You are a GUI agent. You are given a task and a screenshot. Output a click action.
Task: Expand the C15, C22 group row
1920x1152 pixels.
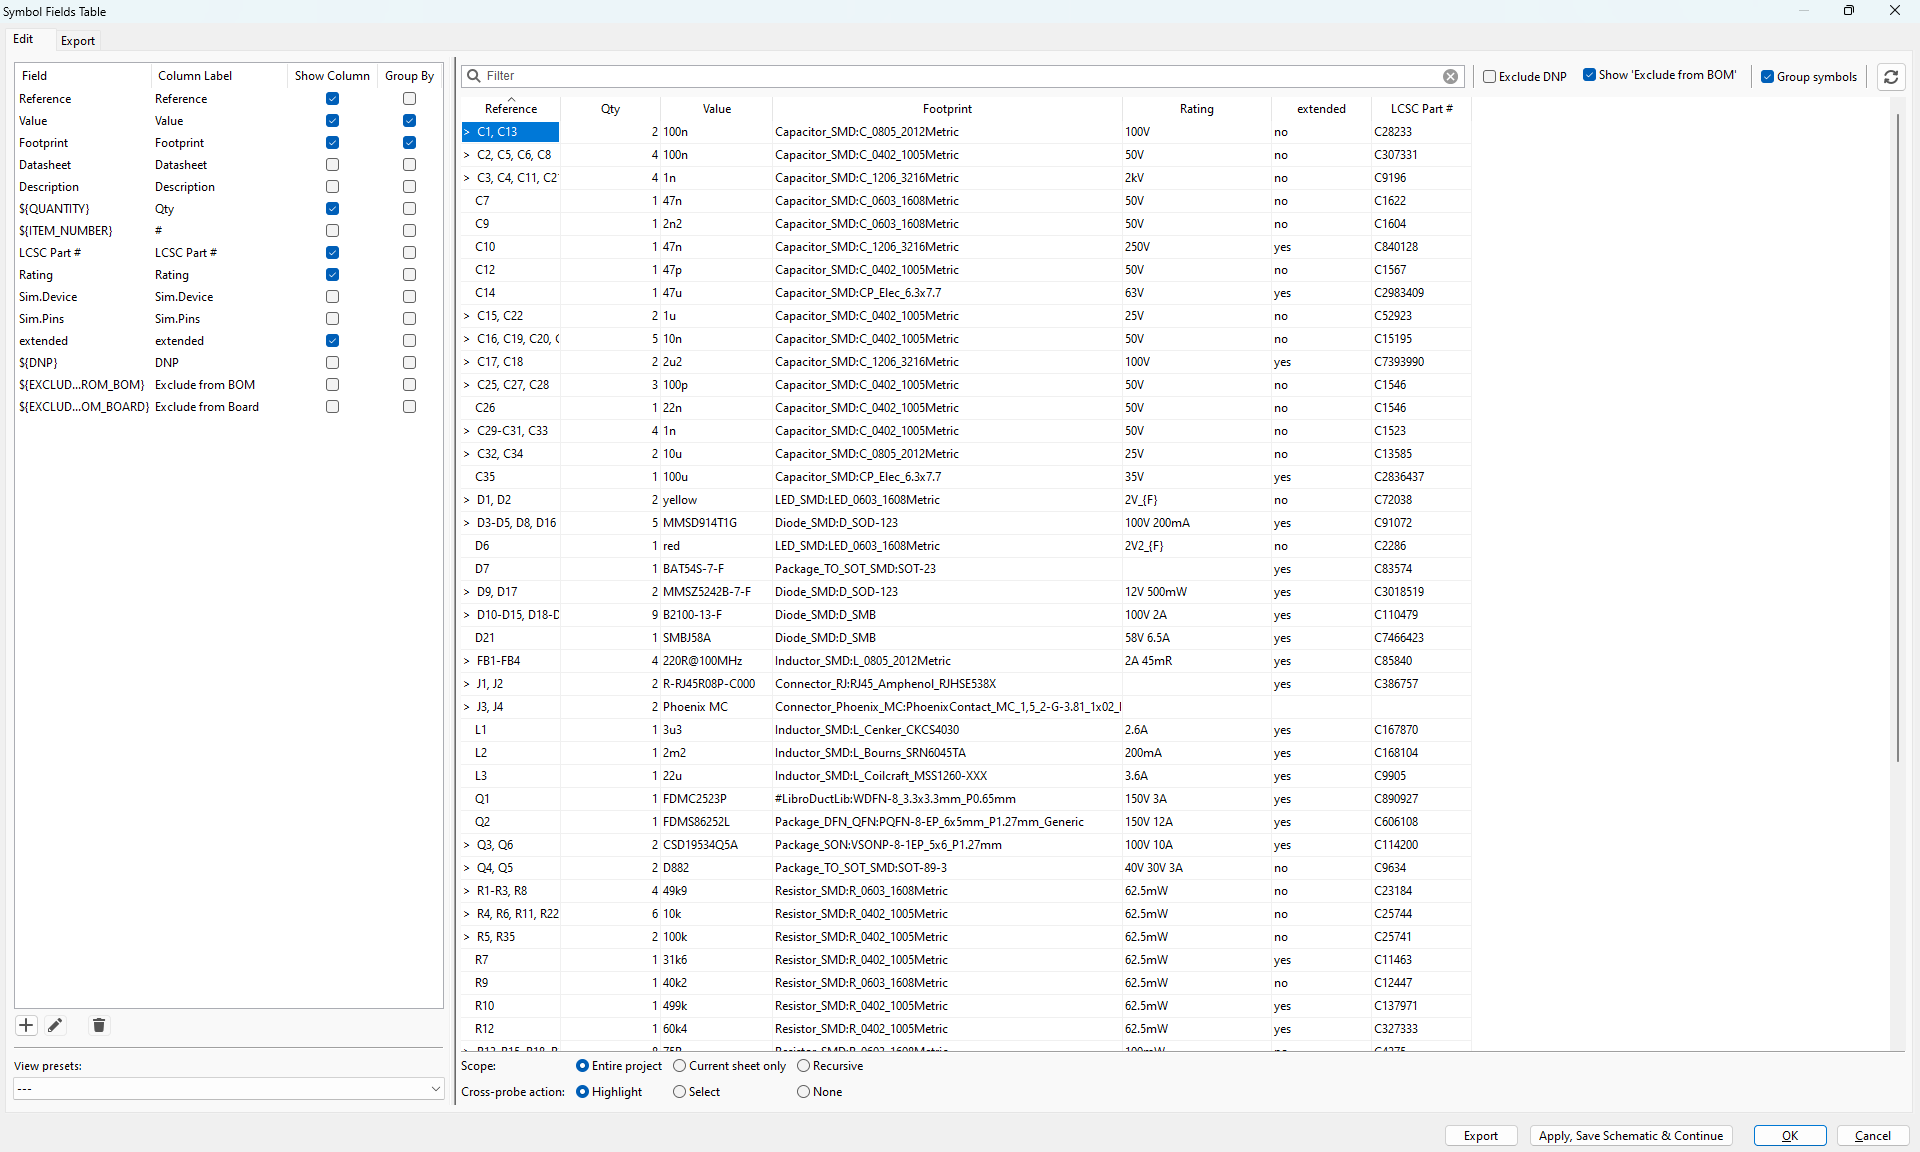pos(466,316)
